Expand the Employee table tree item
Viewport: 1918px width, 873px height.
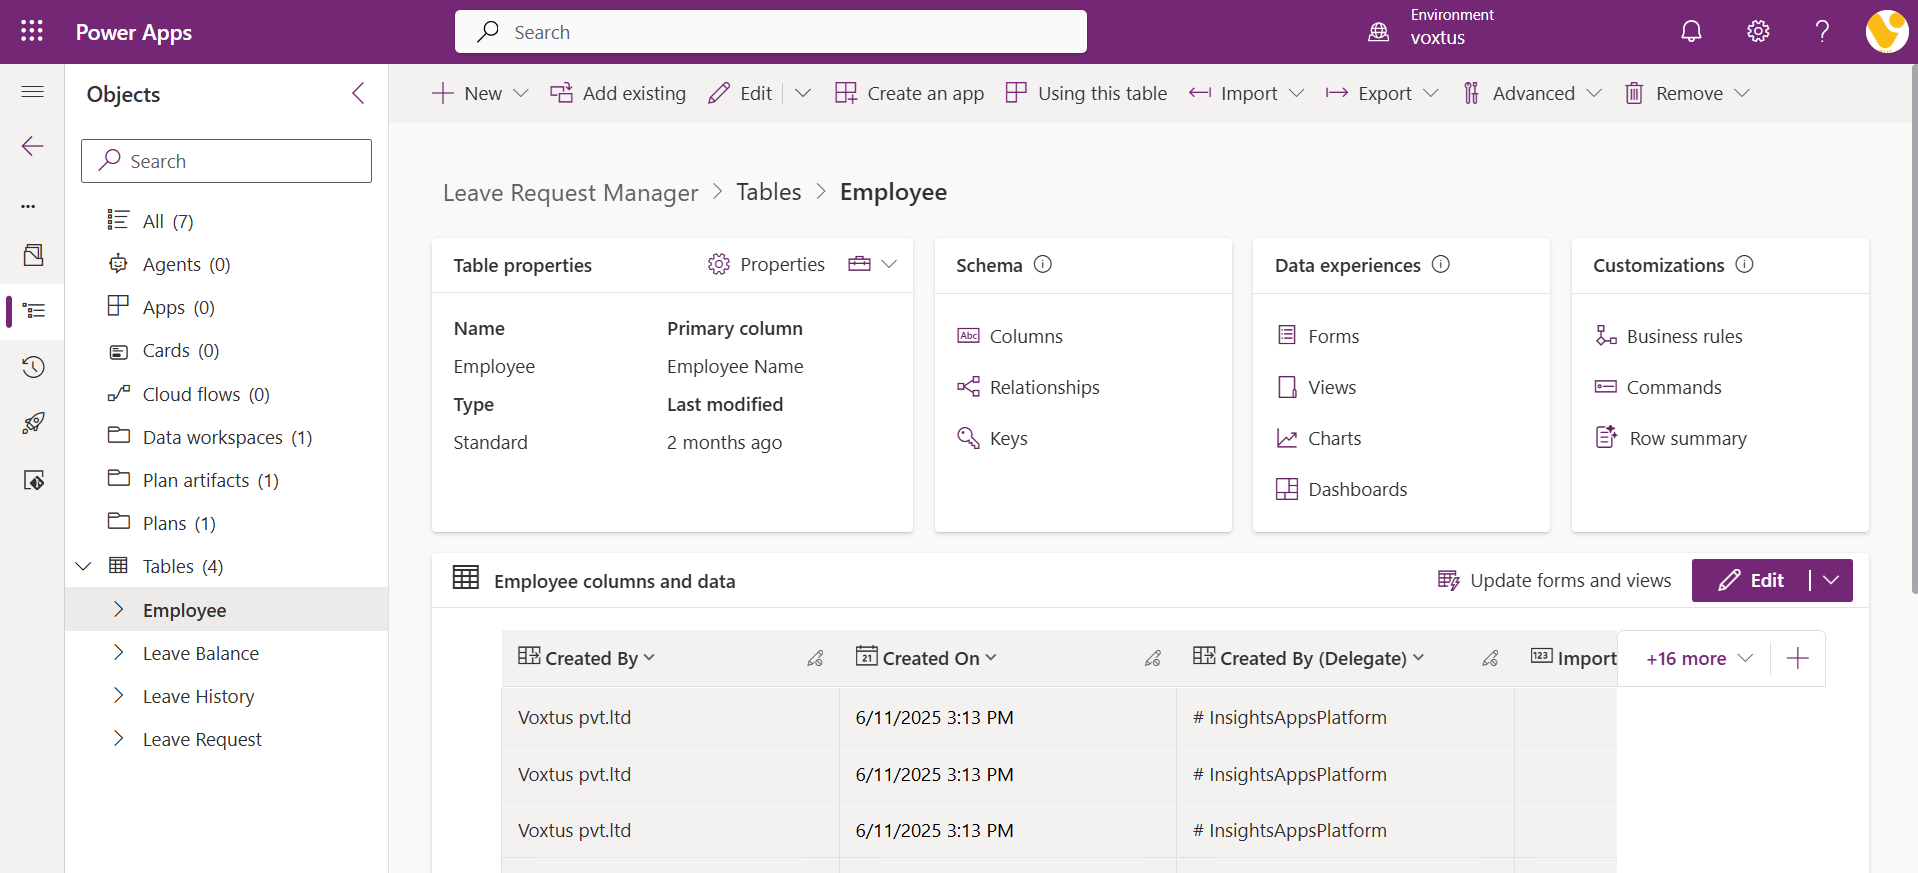pos(118,609)
